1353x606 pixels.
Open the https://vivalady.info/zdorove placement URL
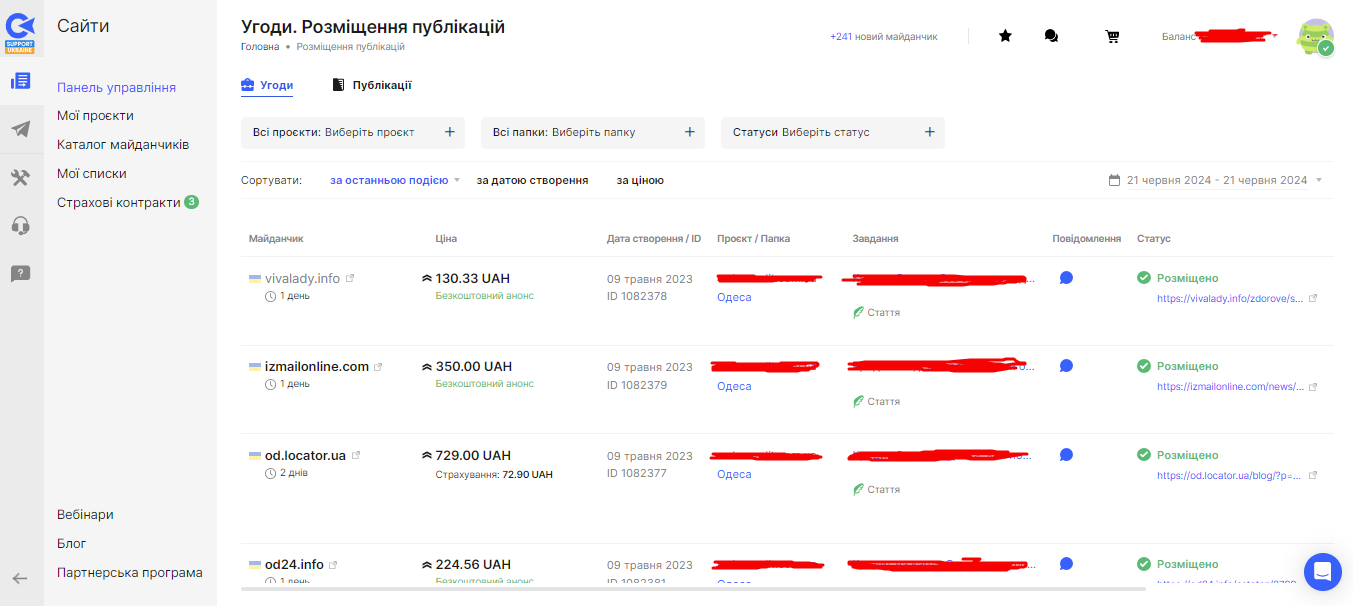tap(1230, 298)
